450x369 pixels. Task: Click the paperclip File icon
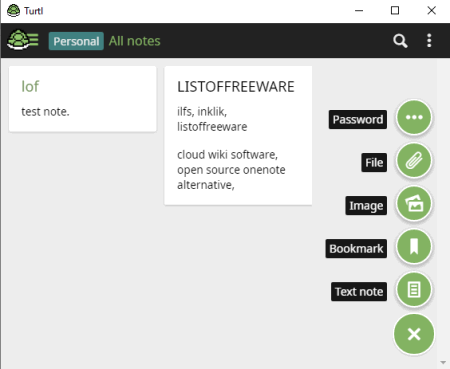pos(414,161)
